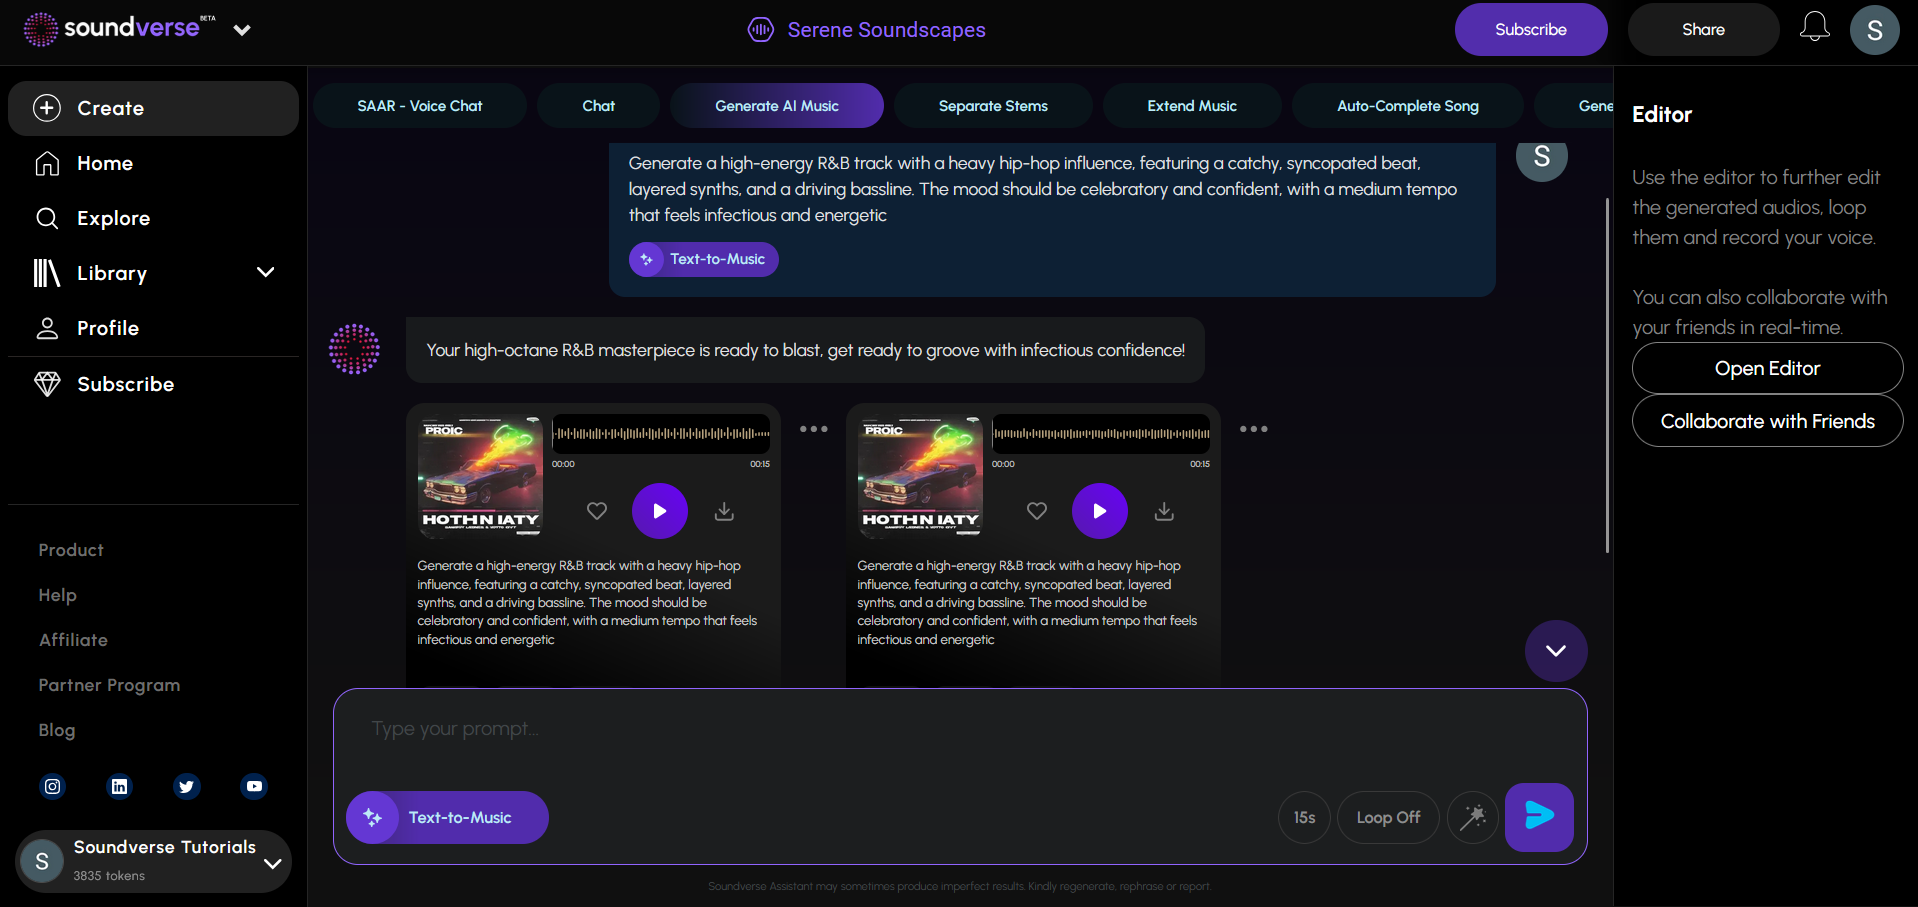Click the Subscribe button in header

click(1531, 30)
